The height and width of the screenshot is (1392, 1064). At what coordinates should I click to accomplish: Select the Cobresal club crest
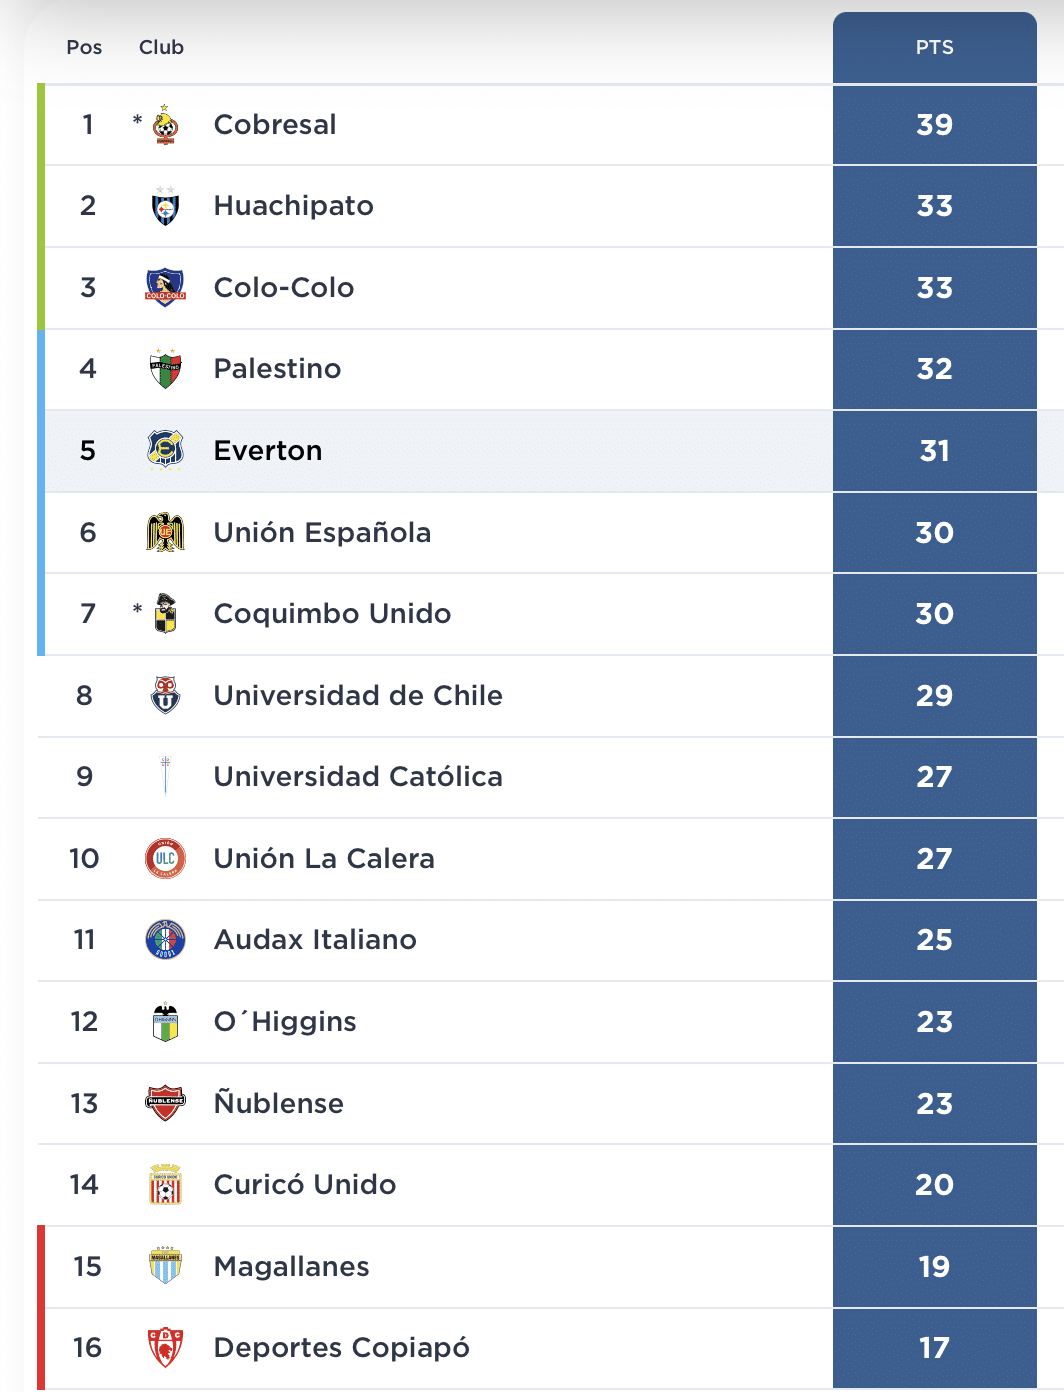[165, 124]
